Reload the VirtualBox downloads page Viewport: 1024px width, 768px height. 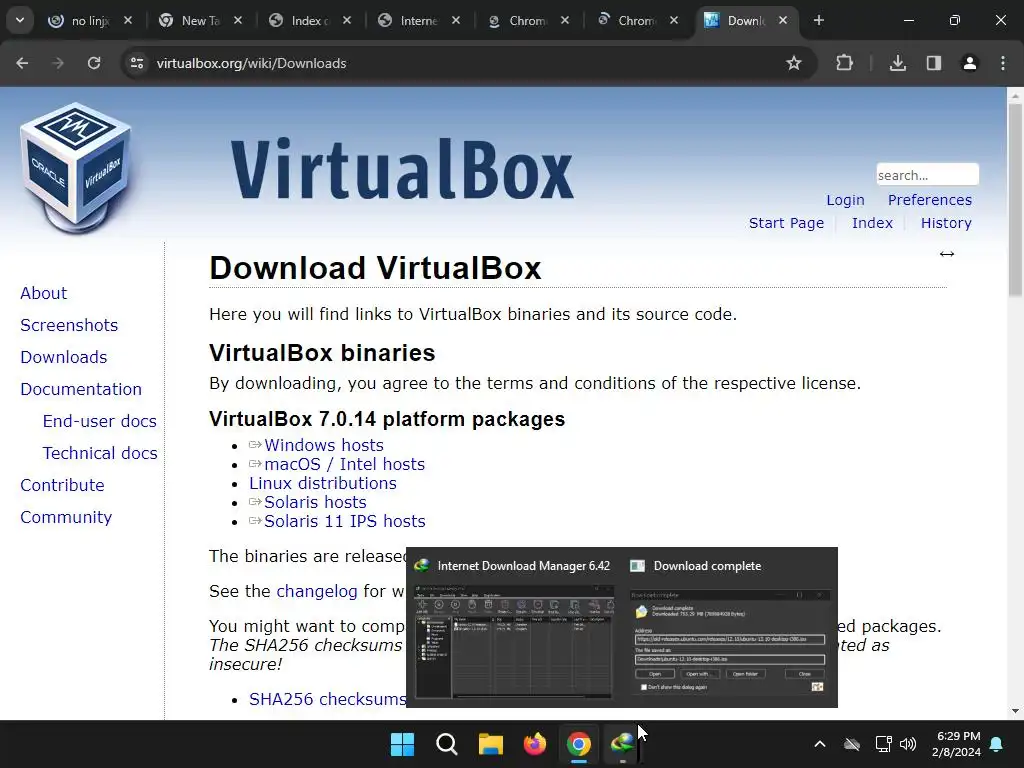[x=94, y=63]
